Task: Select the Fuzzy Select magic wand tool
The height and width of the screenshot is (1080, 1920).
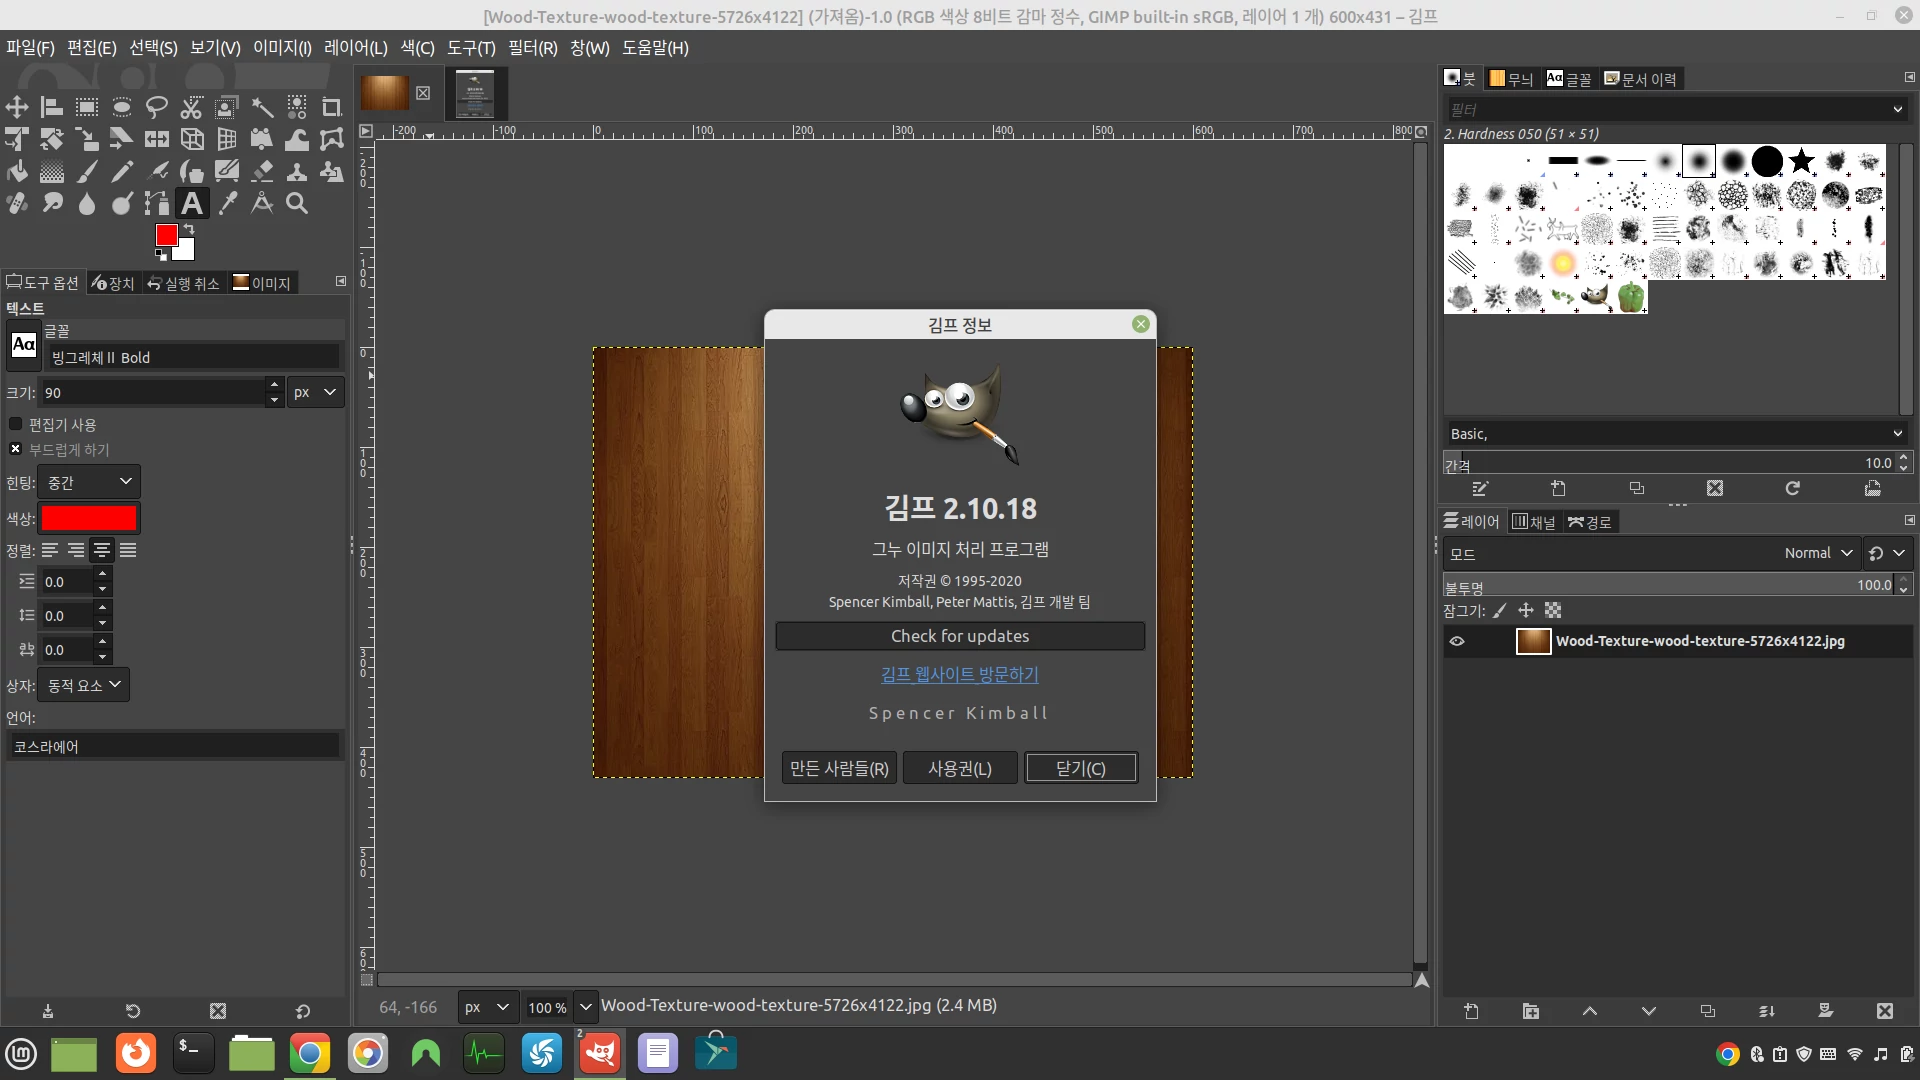Action: [262, 107]
